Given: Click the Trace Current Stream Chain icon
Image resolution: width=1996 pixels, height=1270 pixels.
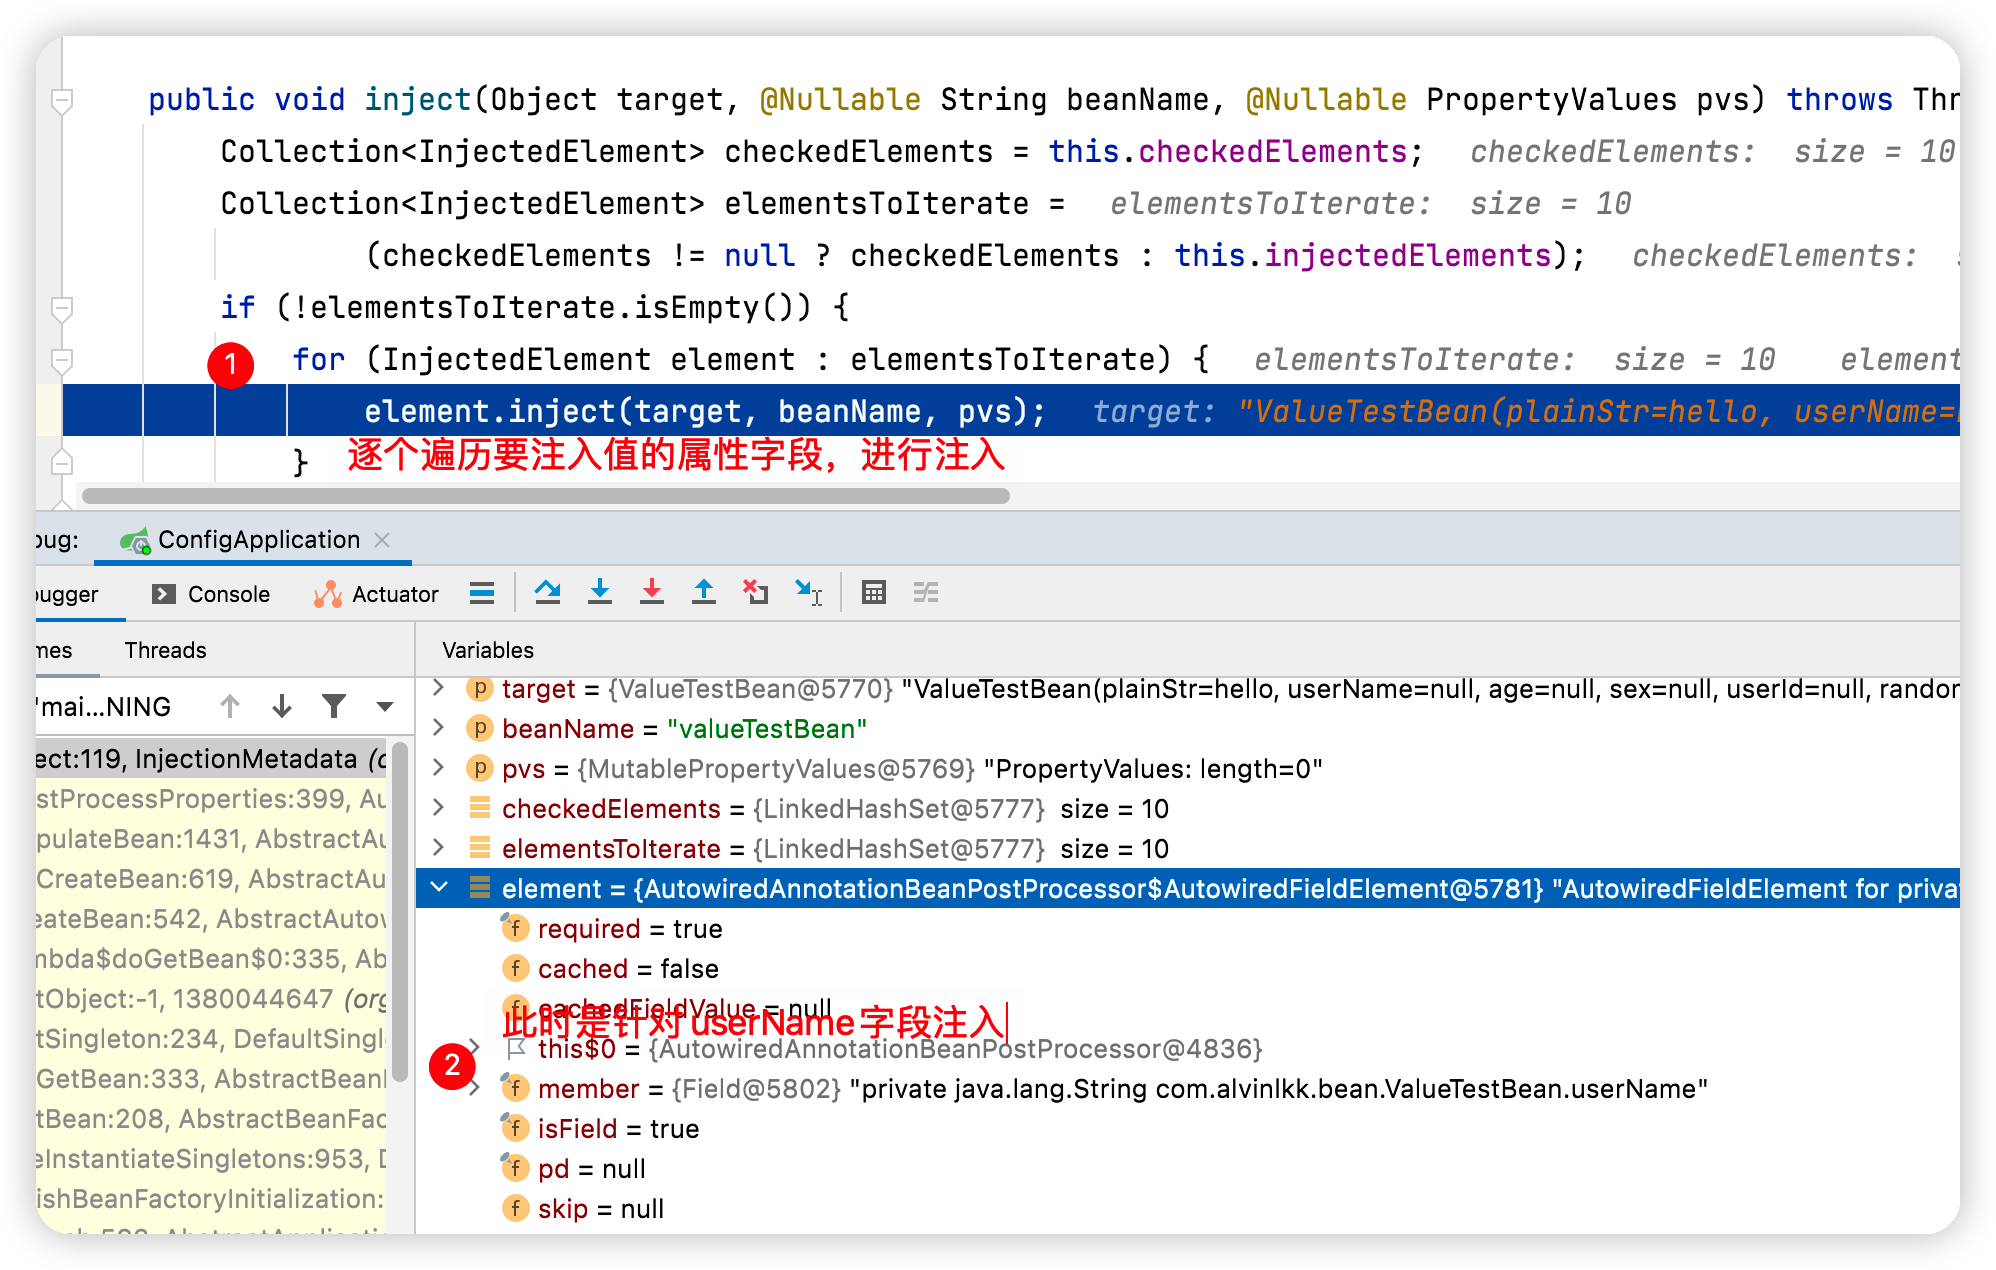Looking at the screenshot, I should pos(925,592).
